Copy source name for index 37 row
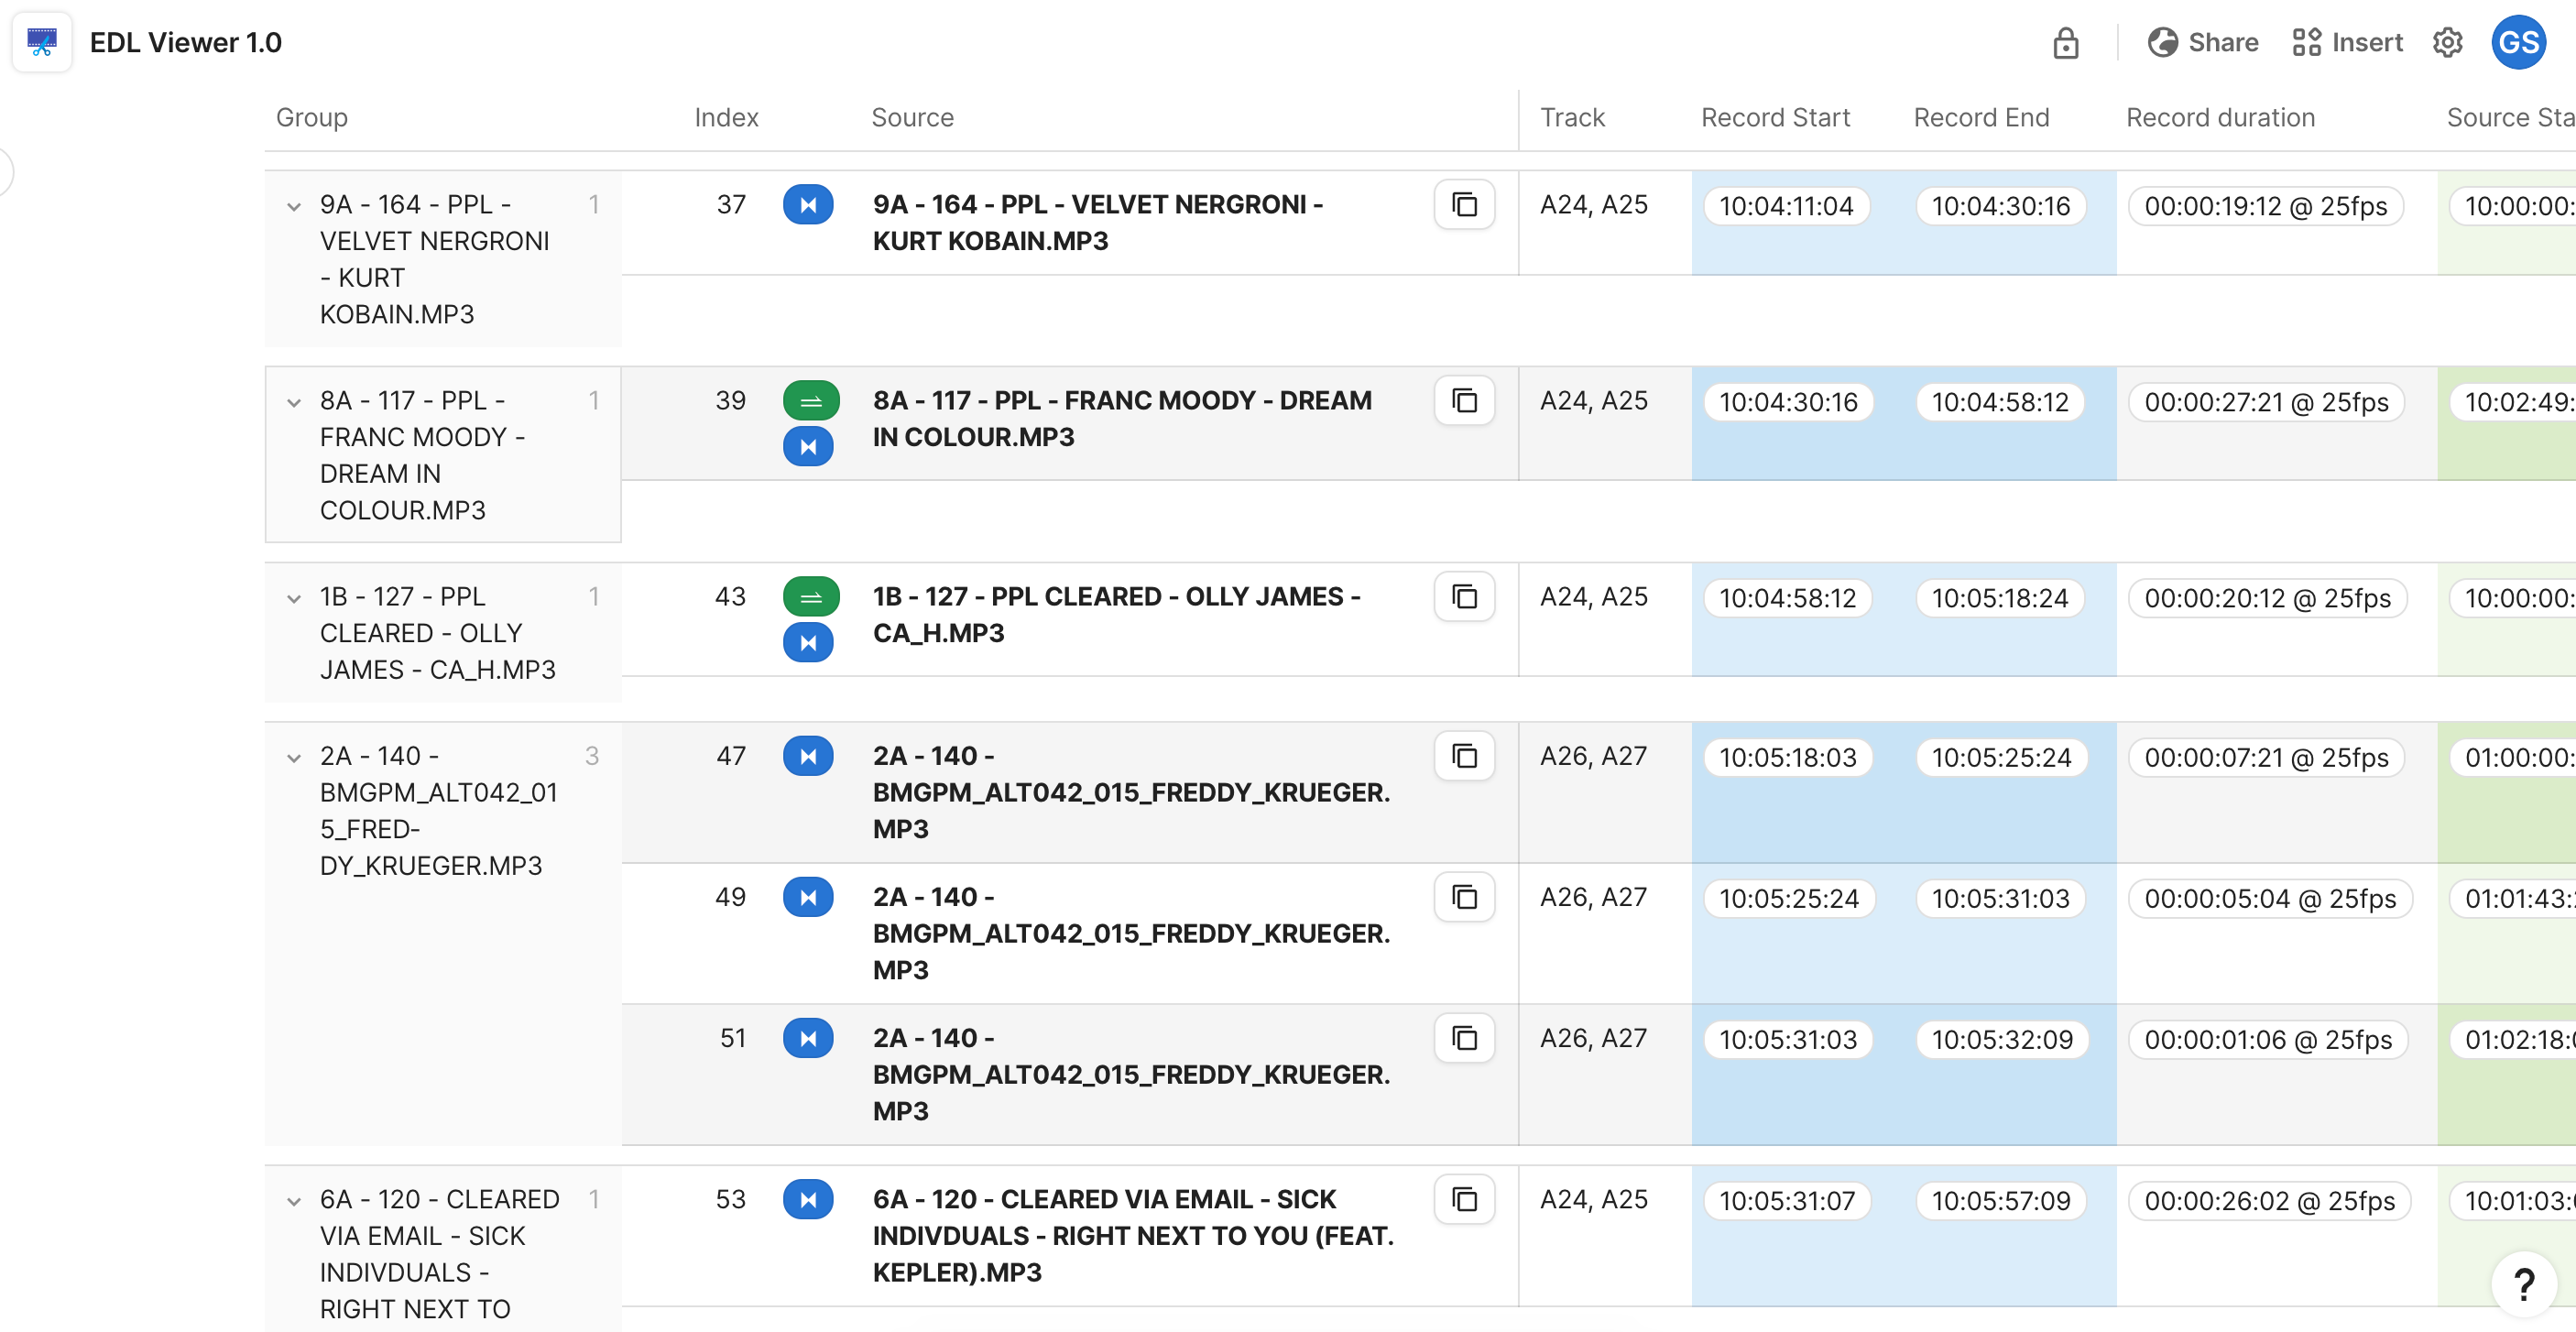 point(1464,205)
